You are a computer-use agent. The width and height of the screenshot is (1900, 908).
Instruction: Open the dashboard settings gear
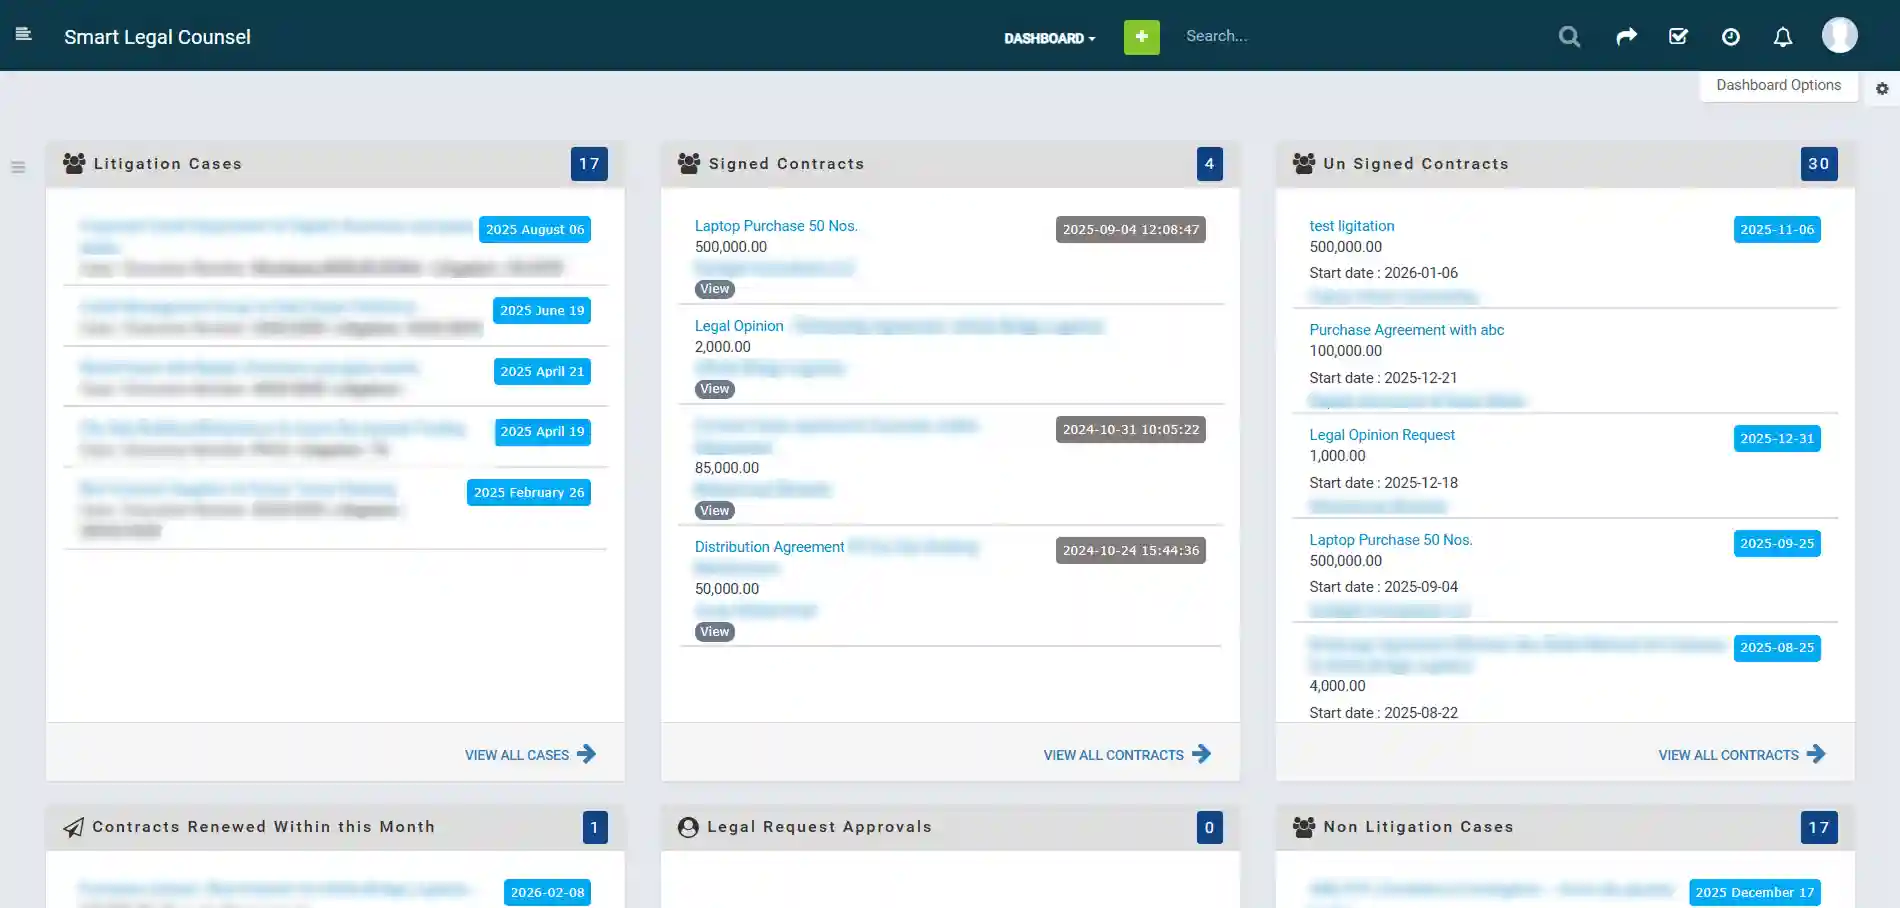(x=1882, y=89)
